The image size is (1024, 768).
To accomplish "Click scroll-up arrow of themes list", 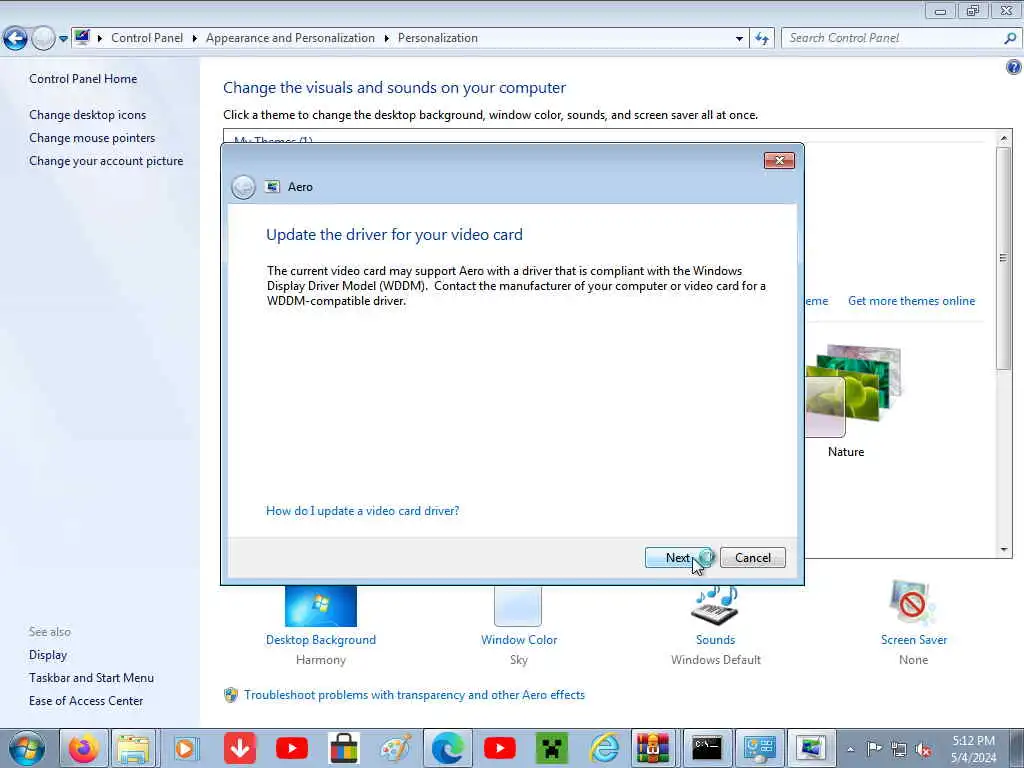I will [x=1004, y=138].
